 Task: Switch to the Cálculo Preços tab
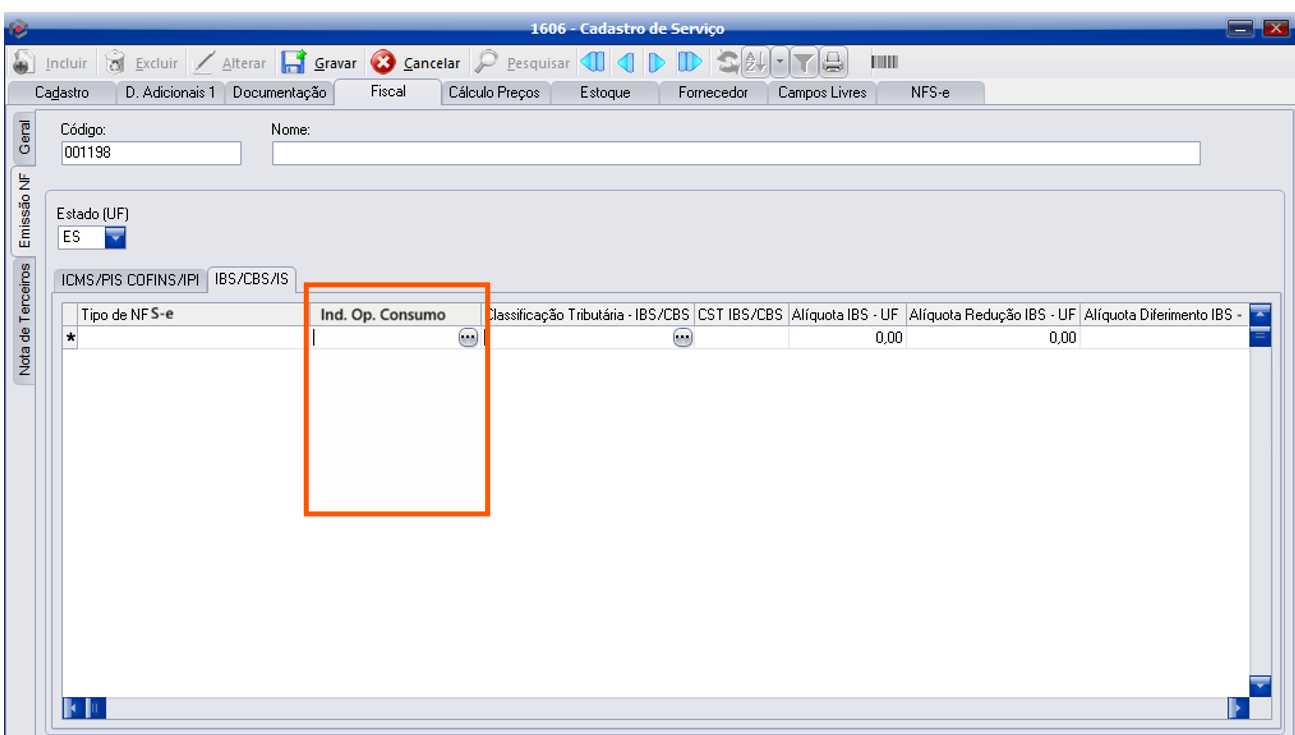click(494, 92)
